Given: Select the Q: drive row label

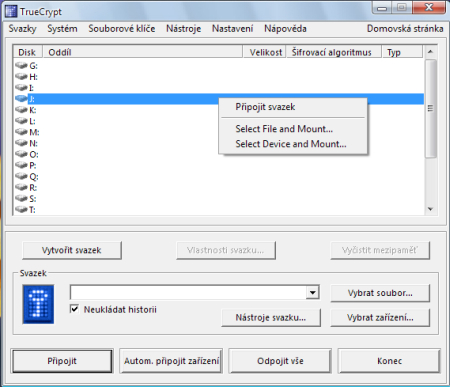Looking at the screenshot, I should point(34,177).
